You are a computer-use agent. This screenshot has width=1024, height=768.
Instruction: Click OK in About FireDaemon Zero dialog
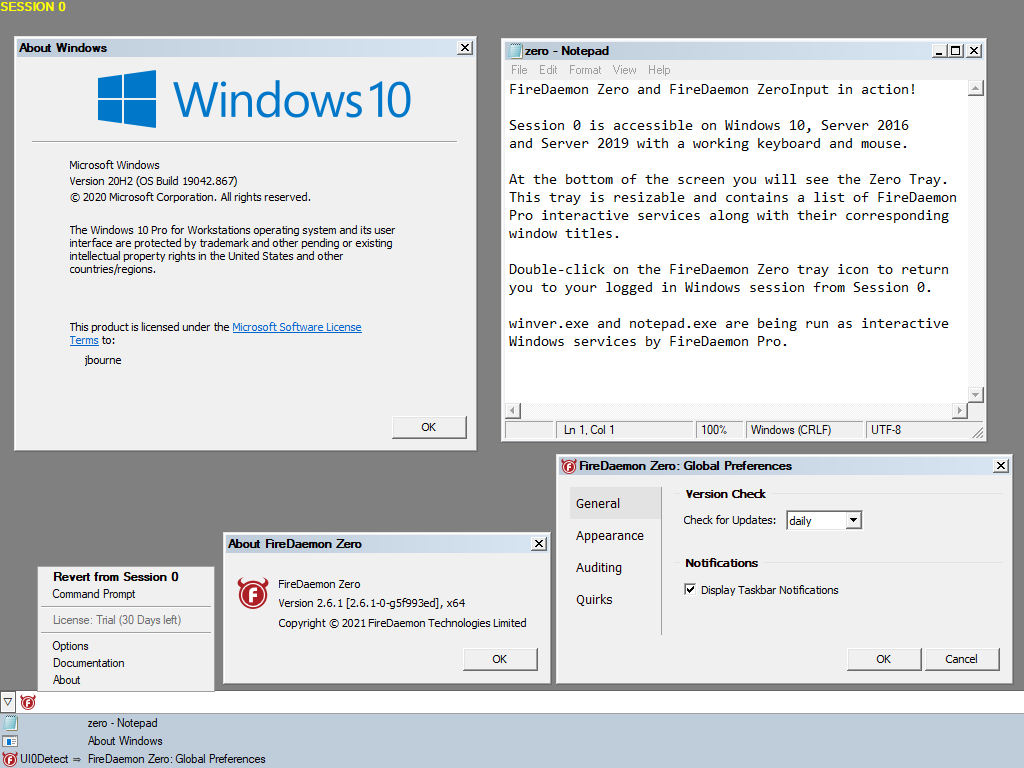[x=500, y=659]
